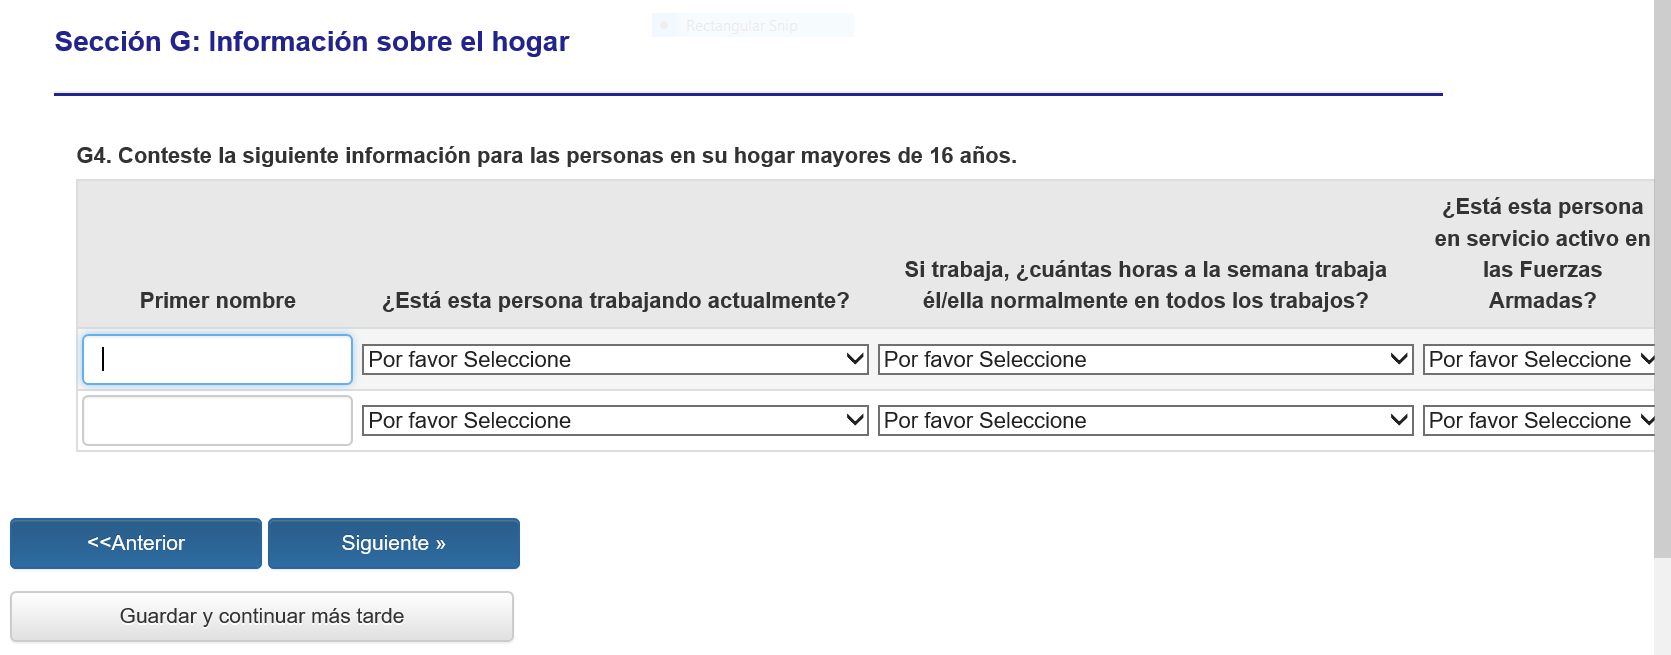Click the faint Rectangular Snip label
The width and height of the screenshot is (1671, 655).
click(x=741, y=26)
